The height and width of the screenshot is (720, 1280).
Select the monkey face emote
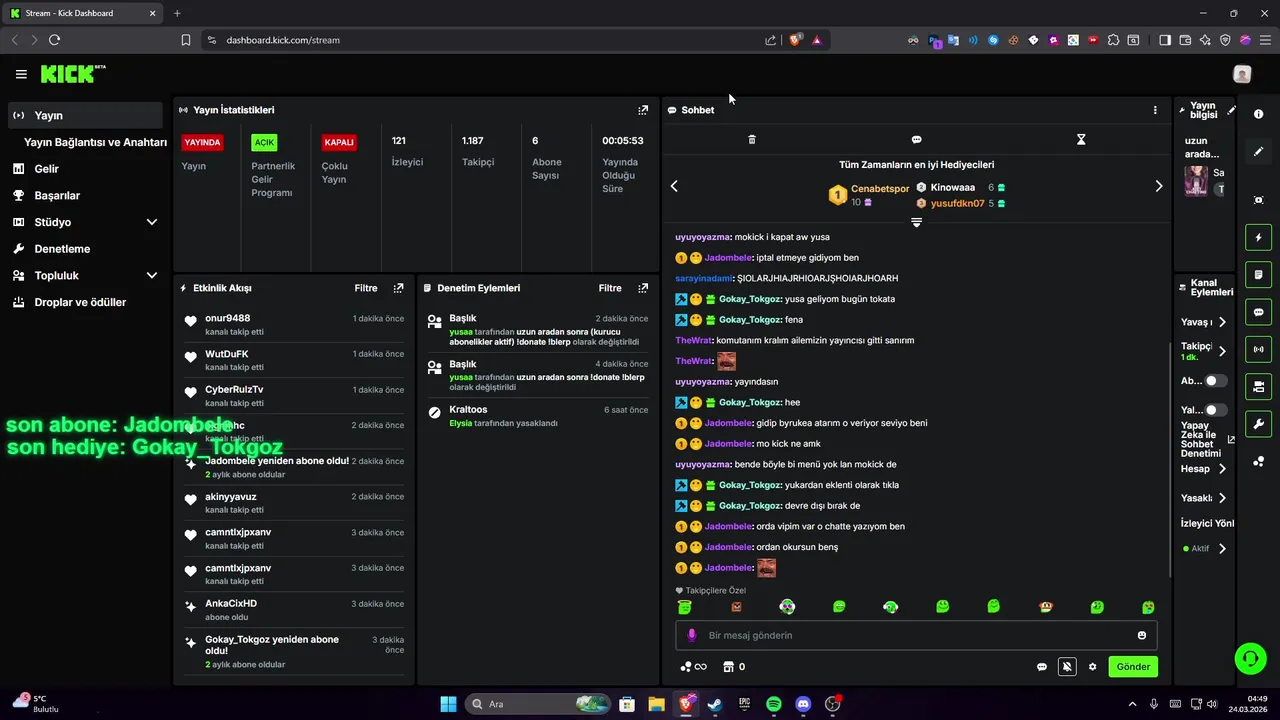point(1046,607)
